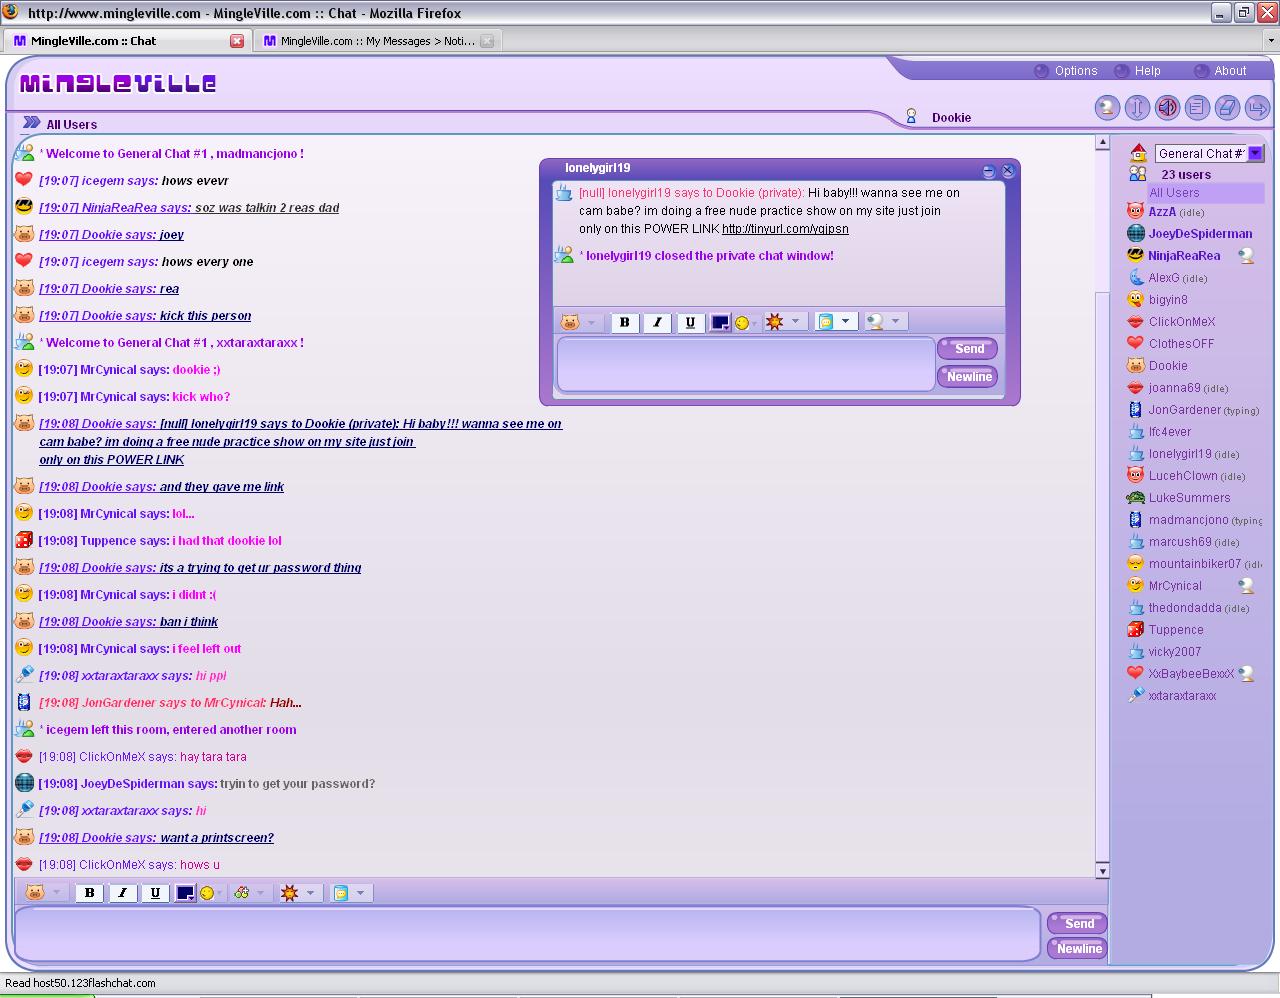The width and height of the screenshot is (1280, 998).
Task: Mute sounds with the speaker icon
Action: coord(1167,108)
